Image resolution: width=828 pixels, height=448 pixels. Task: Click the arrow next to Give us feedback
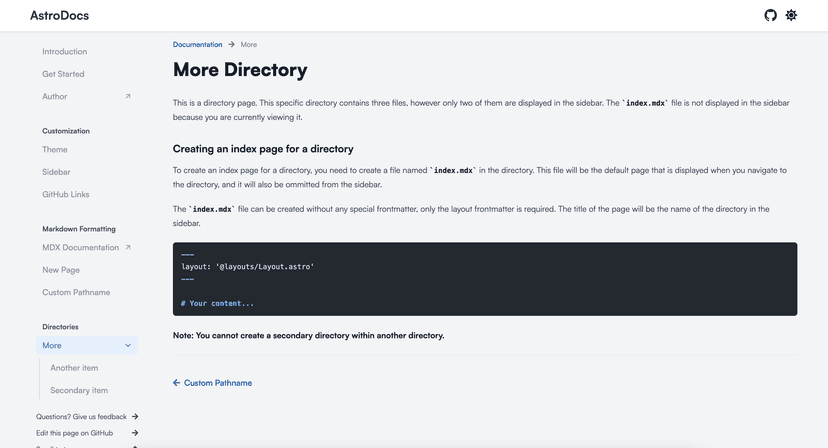coord(135,417)
